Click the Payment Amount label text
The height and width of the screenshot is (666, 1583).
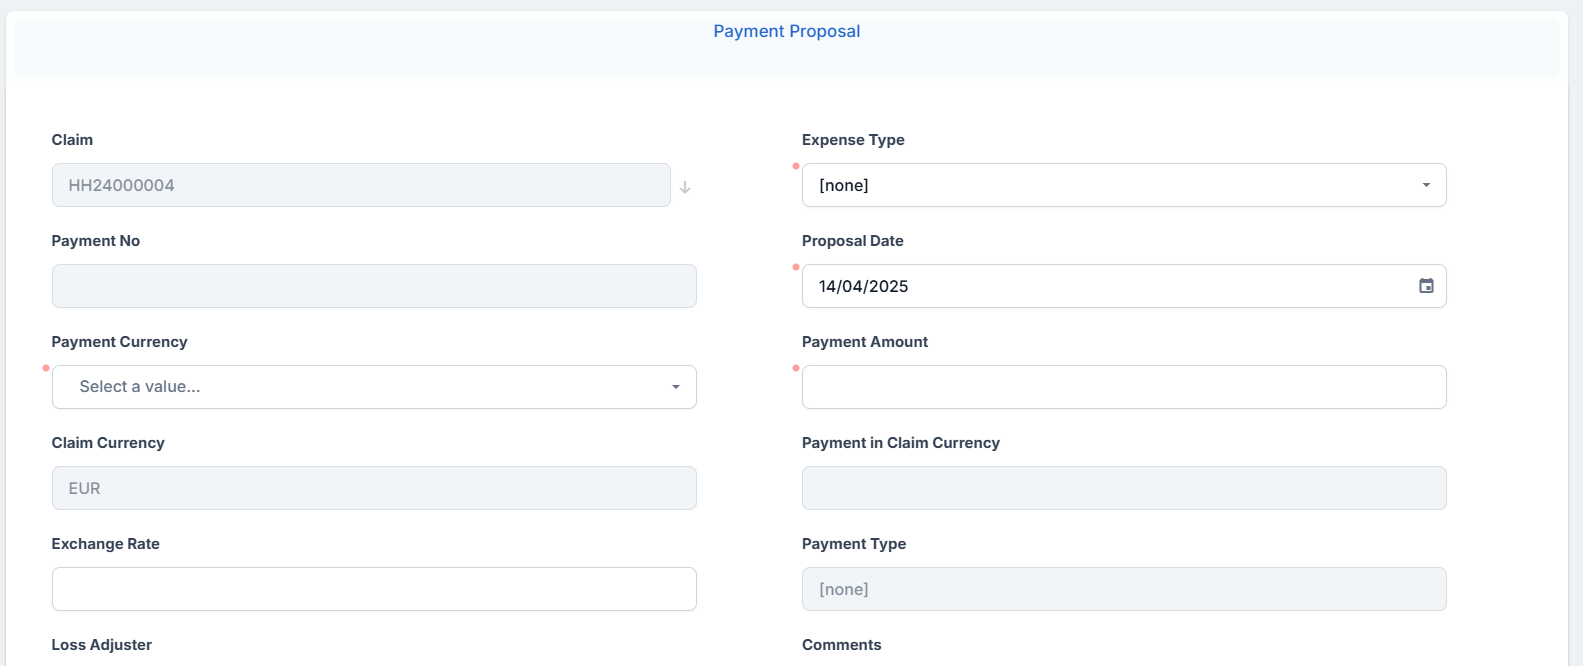tap(865, 342)
